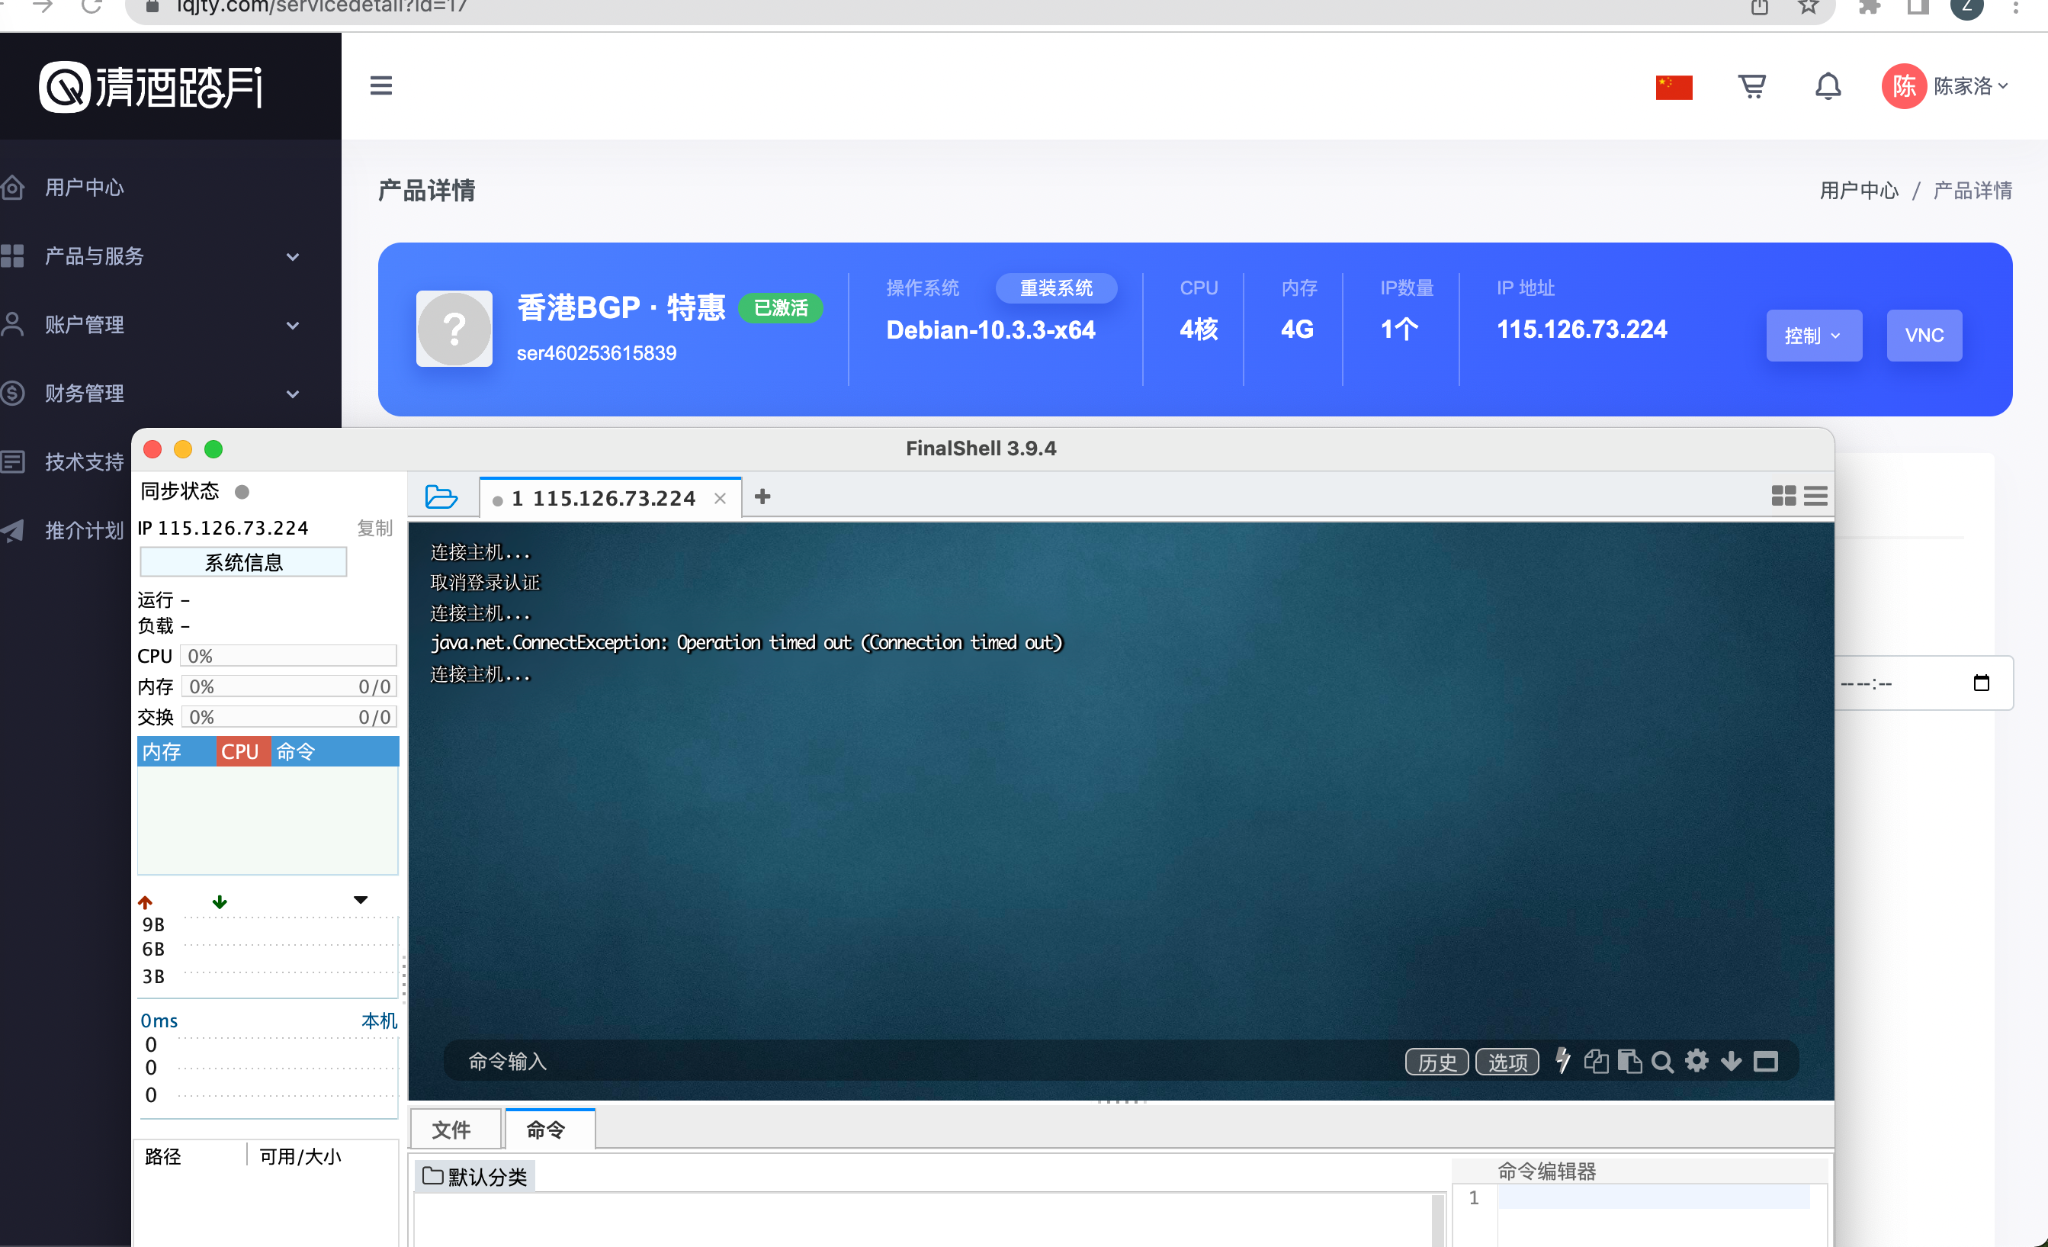
Task: Click the fullscreen rectangle icon in terminal
Action: [x=1766, y=1061]
